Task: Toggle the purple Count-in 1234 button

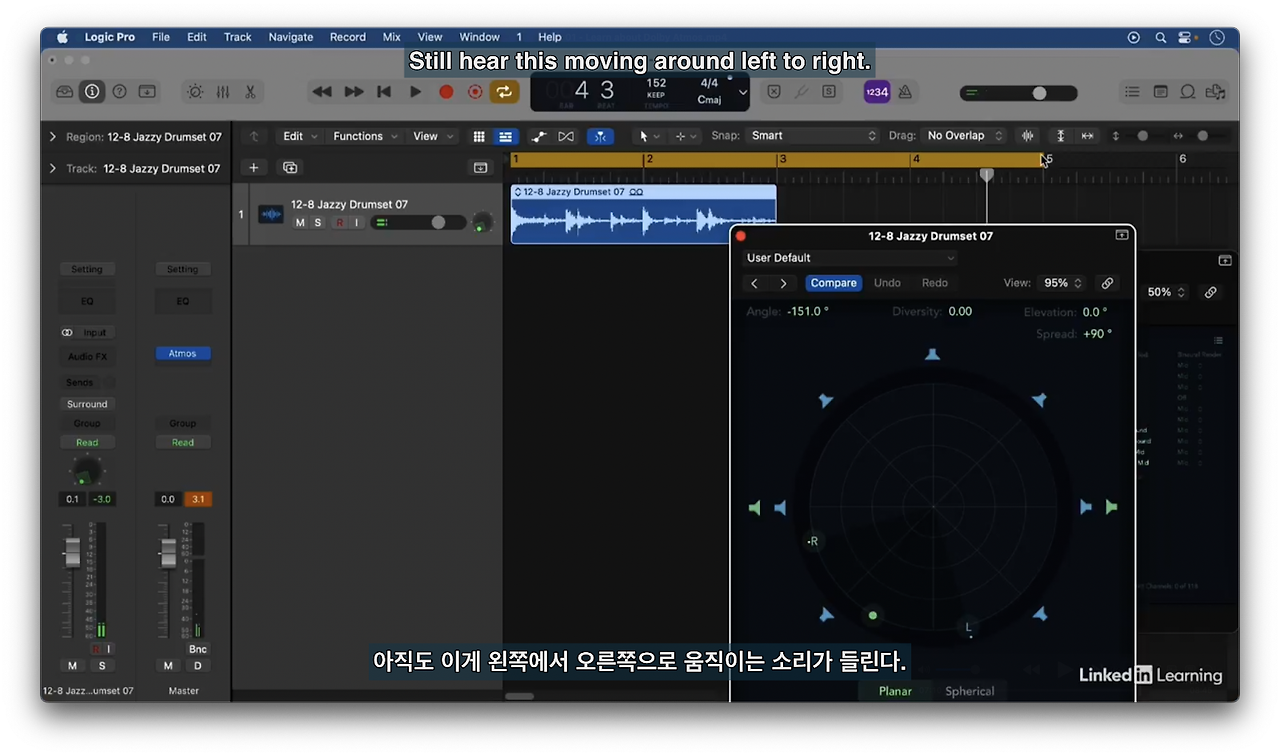Action: click(876, 92)
